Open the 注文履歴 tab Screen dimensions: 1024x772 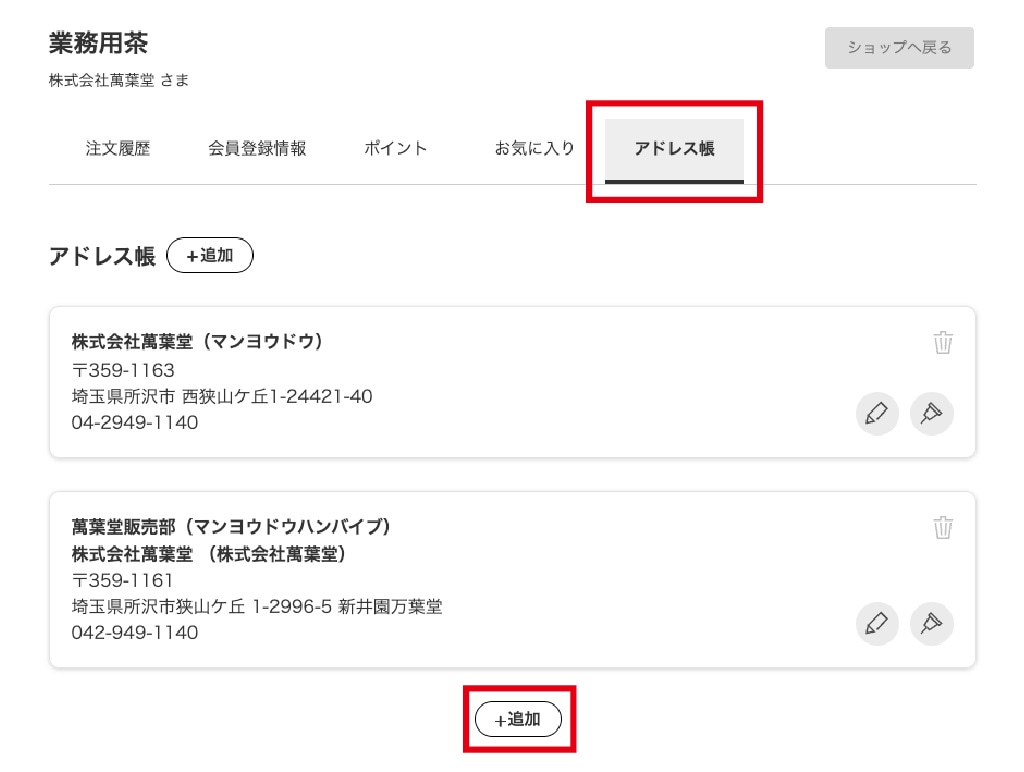[118, 149]
